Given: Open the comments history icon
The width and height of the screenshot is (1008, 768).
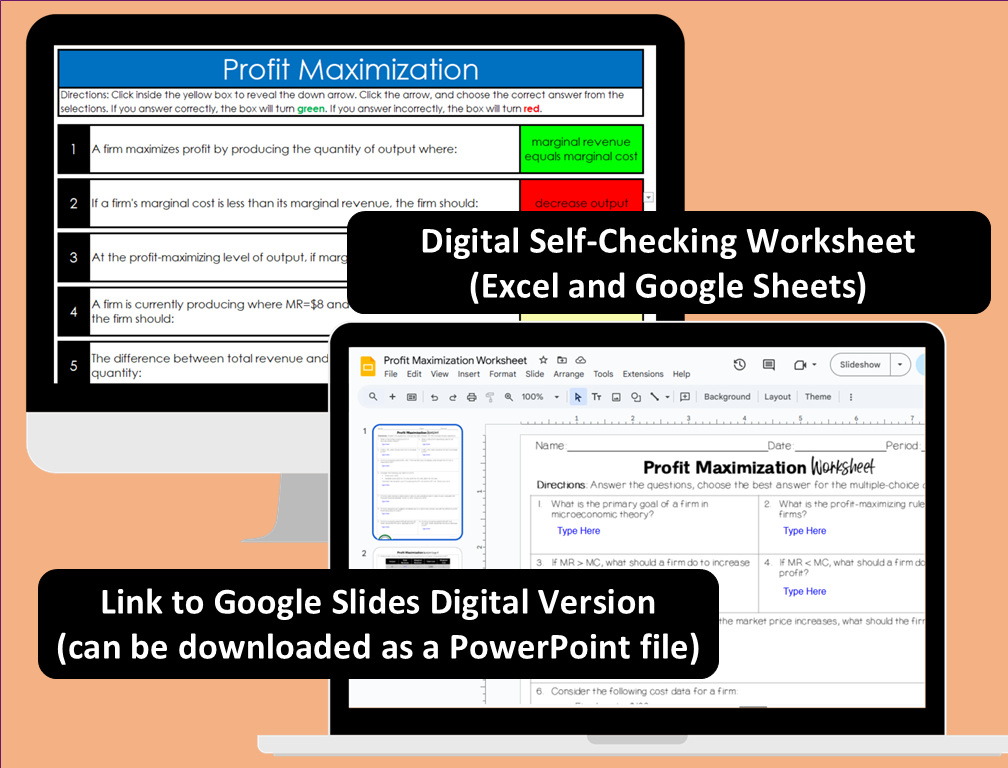Looking at the screenshot, I should (768, 364).
